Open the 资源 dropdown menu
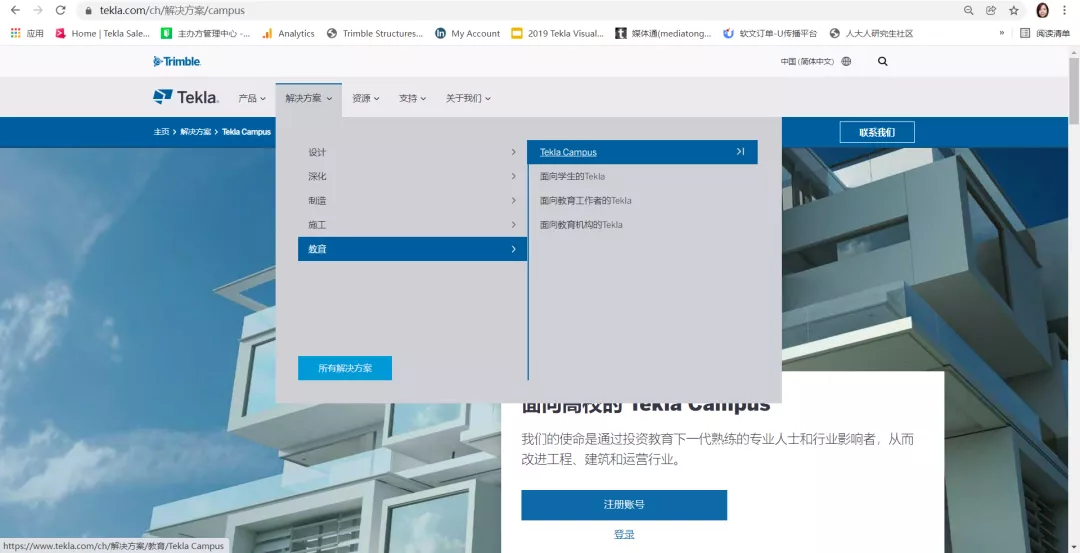1080x553 pixels. 366,98
